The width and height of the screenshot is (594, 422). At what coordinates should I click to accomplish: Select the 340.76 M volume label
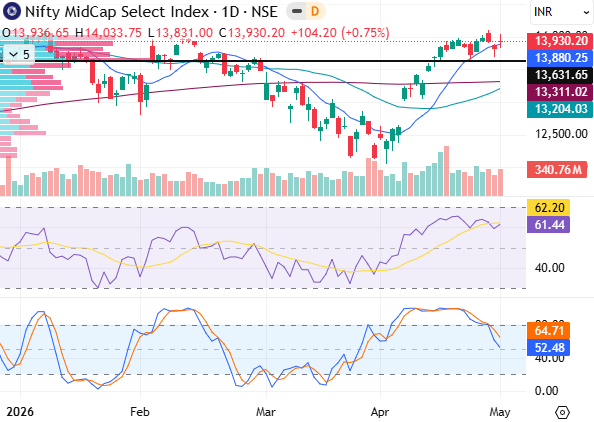(557, 169)
